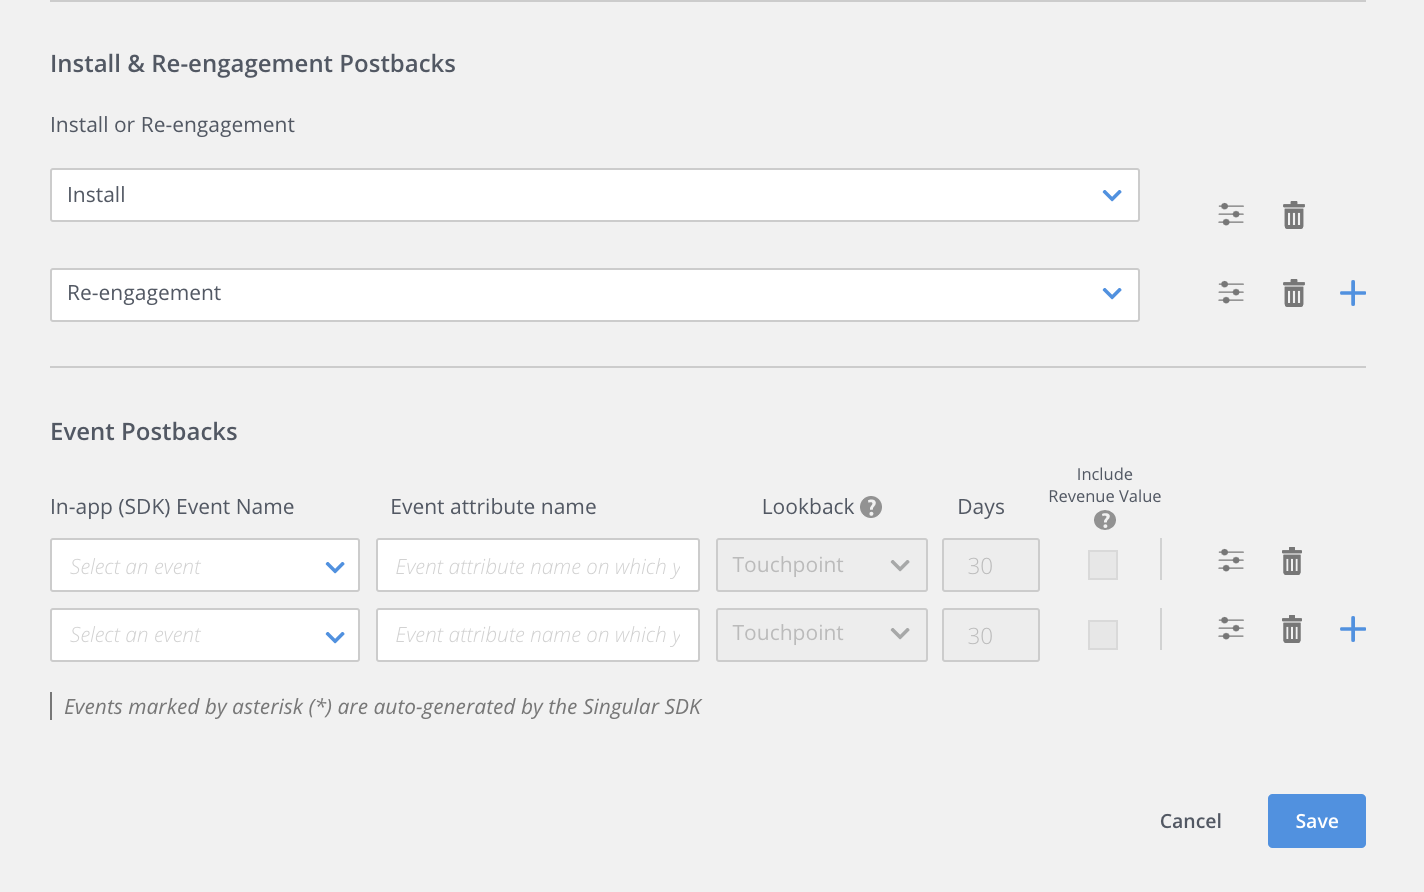Open settings sliders for Install postback

[x=1231, y=214]
